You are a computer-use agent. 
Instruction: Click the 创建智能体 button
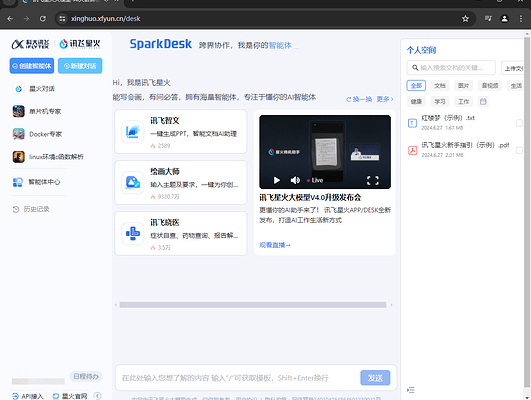32,66
